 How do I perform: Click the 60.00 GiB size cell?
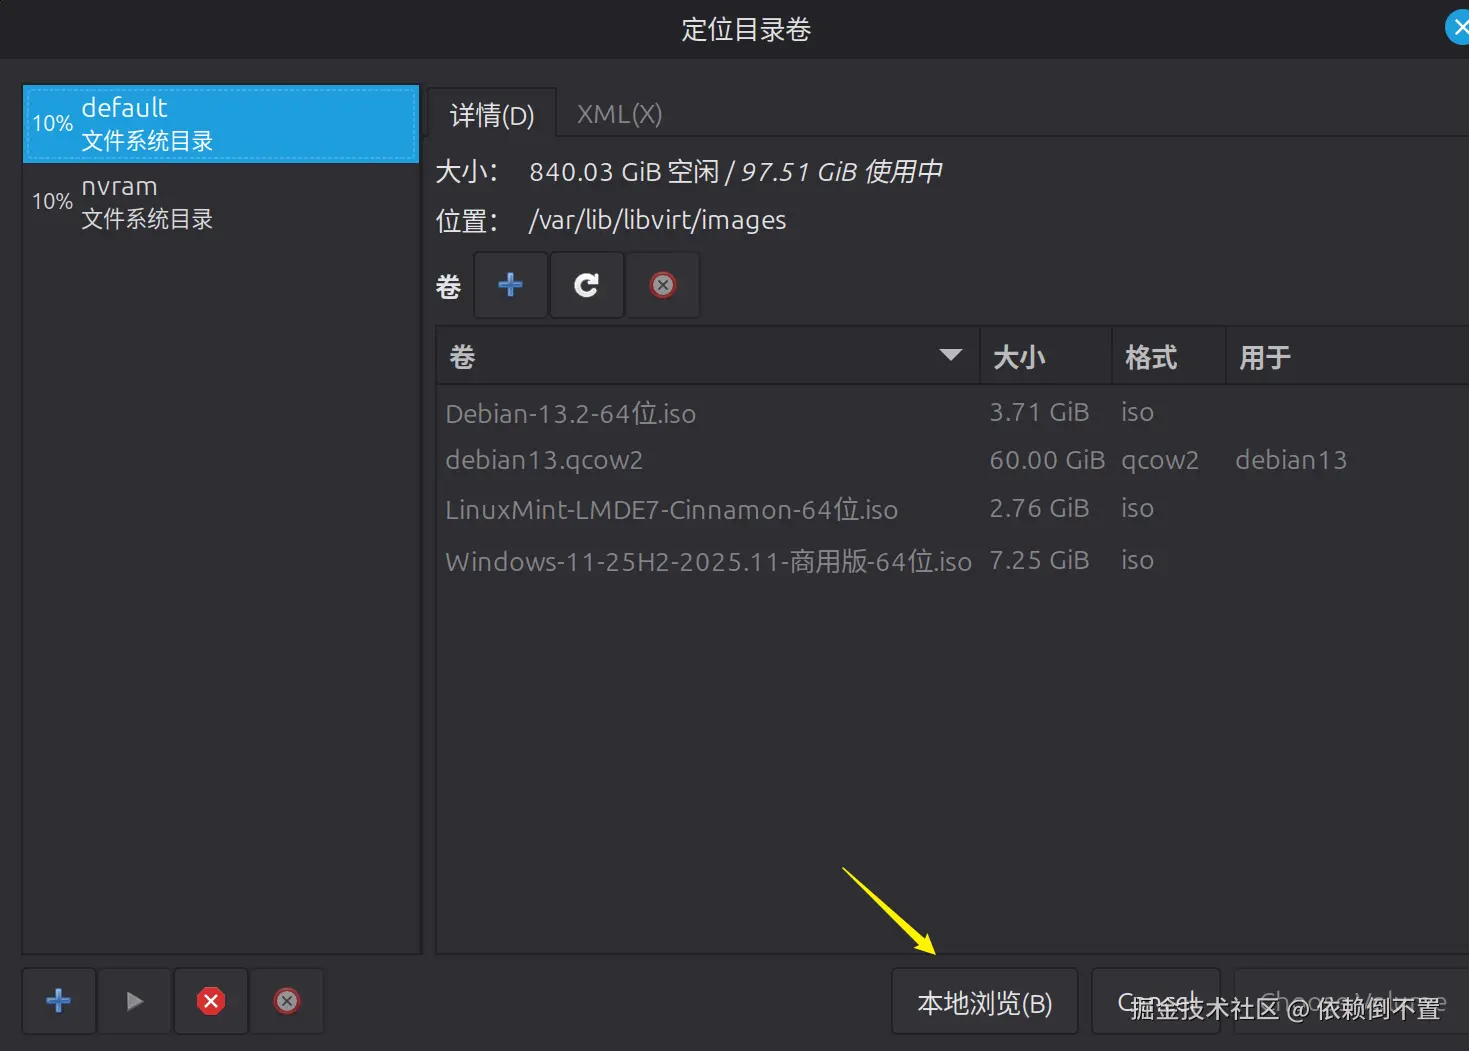pos(1047,460)
